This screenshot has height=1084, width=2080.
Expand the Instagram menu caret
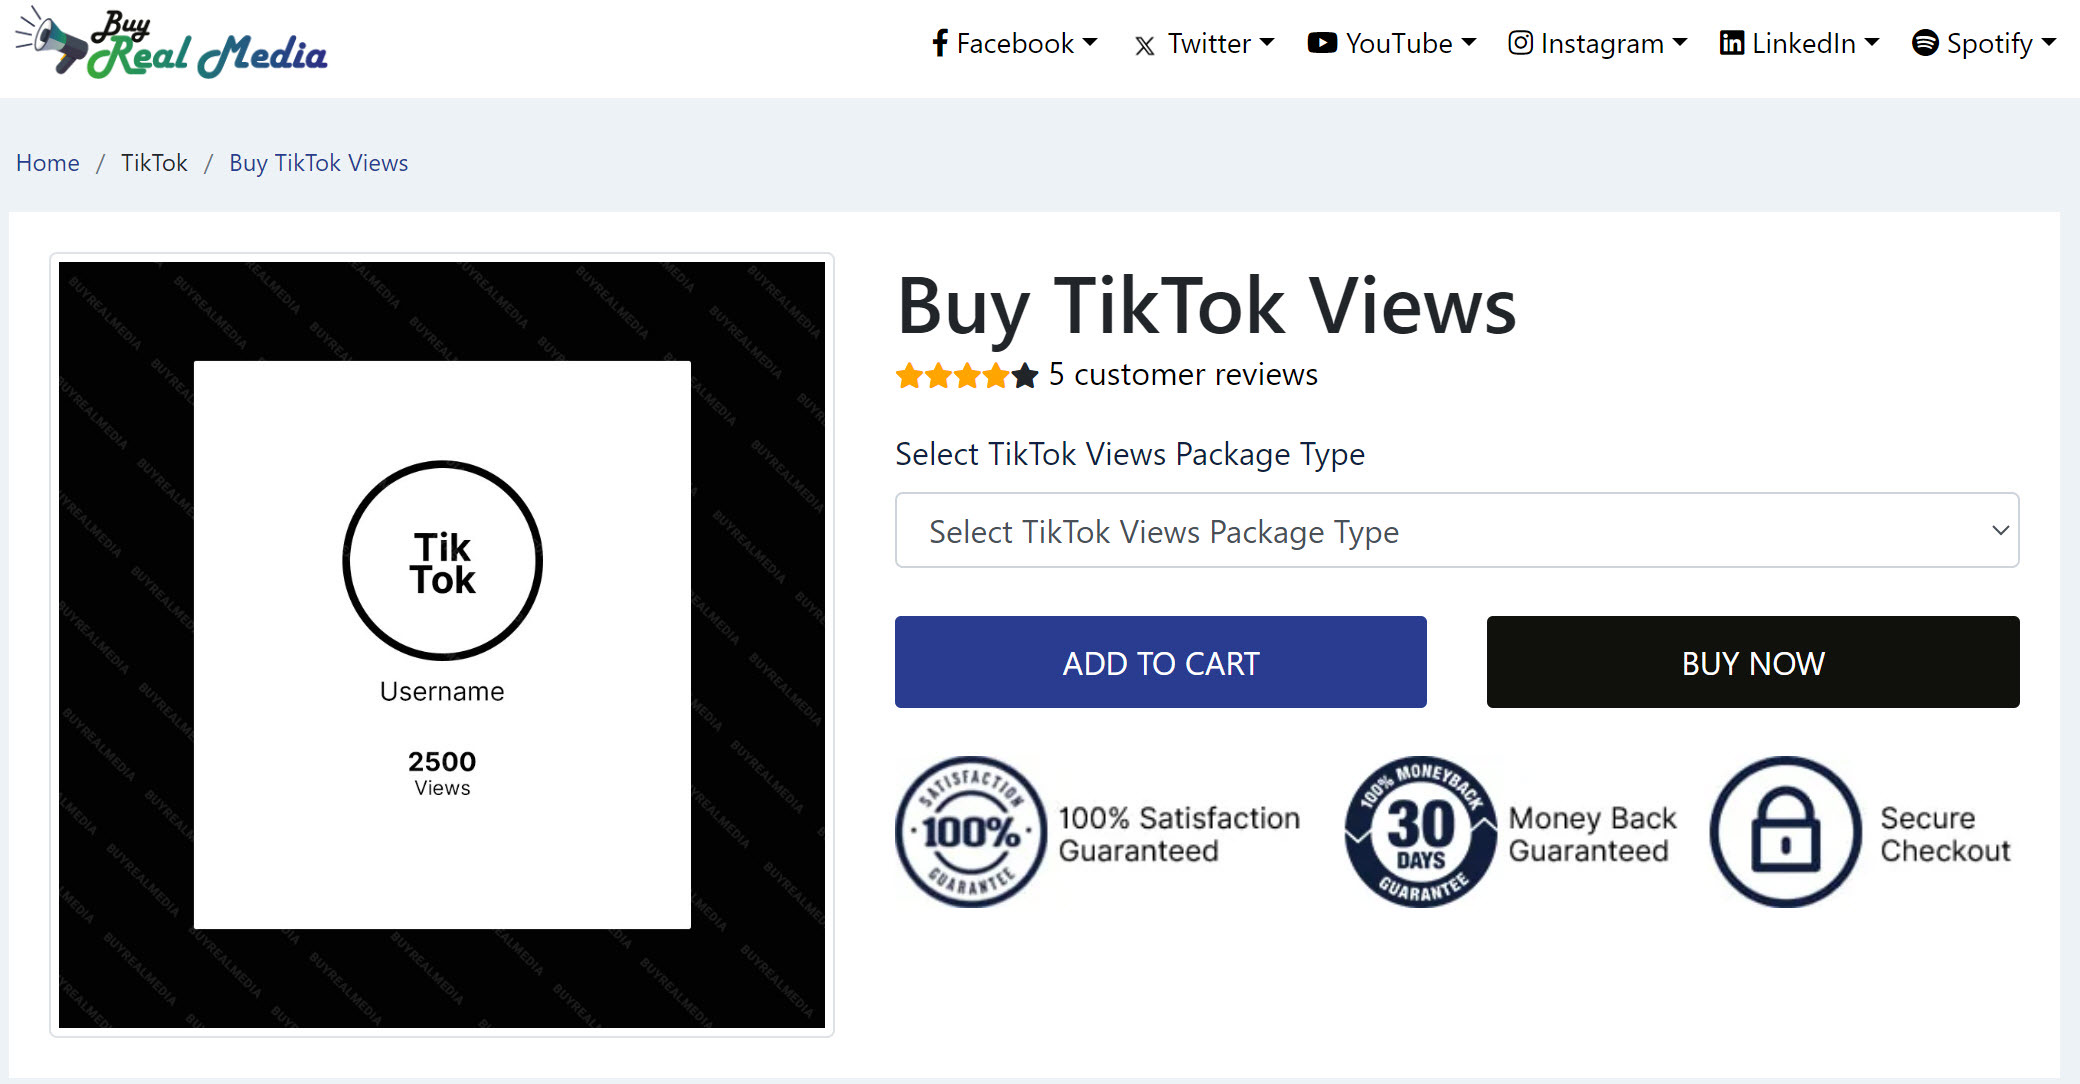1680,42
